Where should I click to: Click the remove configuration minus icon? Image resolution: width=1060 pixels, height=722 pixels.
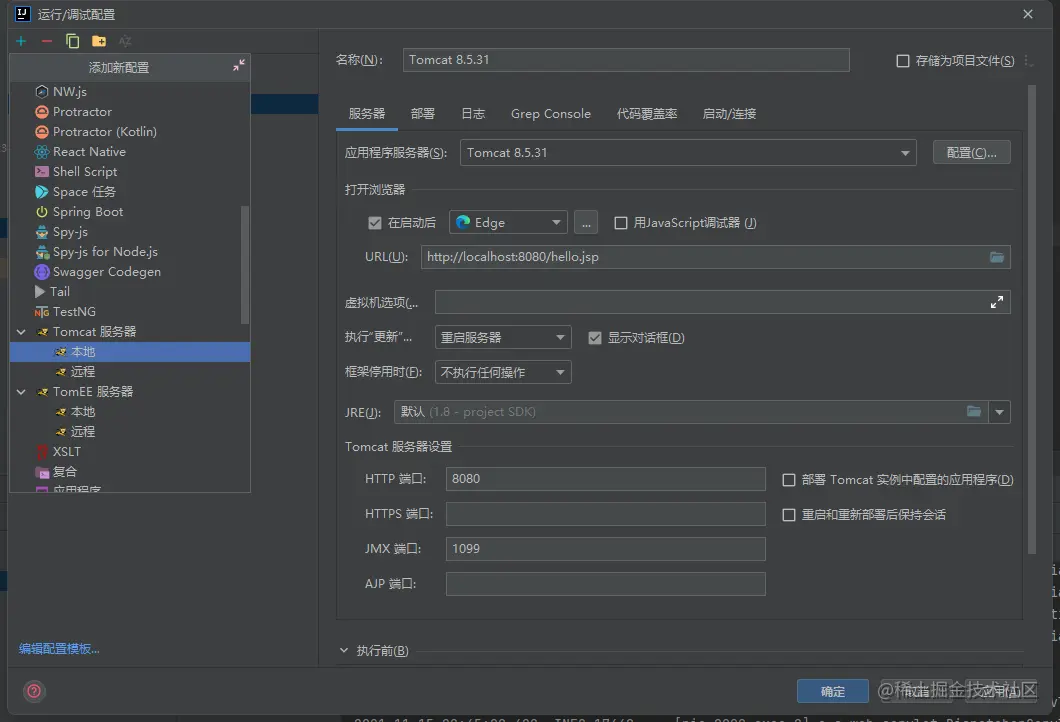click(47, 41)
